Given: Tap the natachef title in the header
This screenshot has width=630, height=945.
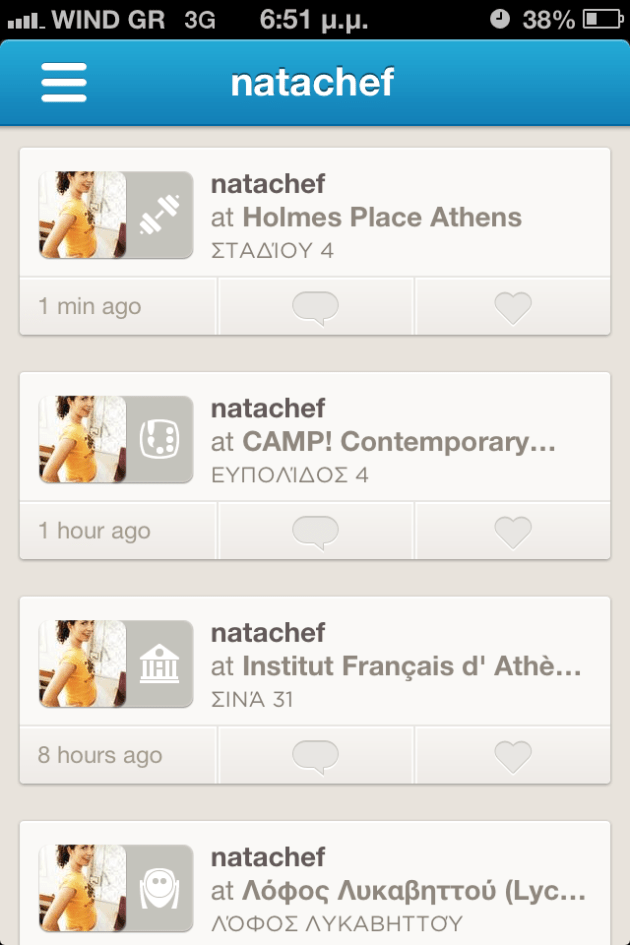Looking at the screenshot, I should pyautogui.click(x=313, y=83).
